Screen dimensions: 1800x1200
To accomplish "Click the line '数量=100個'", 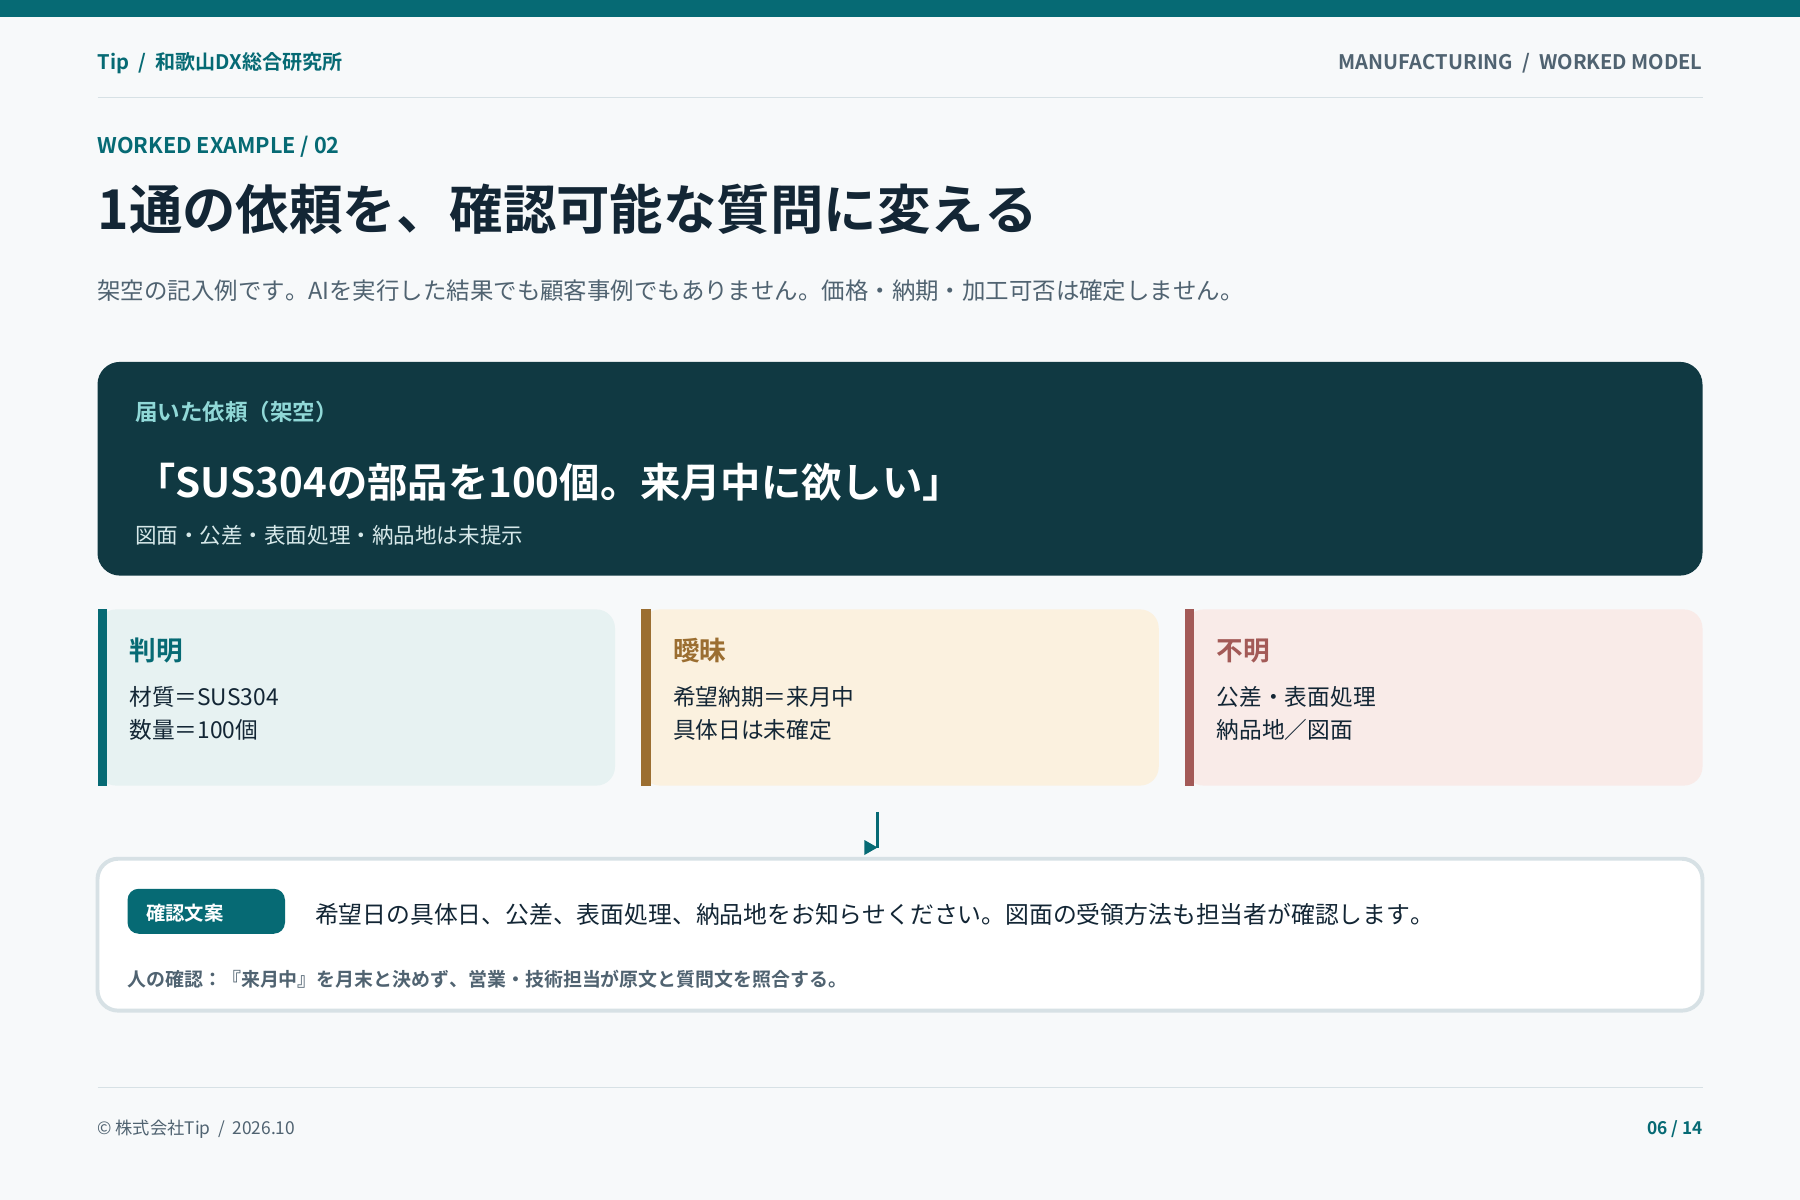I will pyautogui.click(x=193, y=730).
